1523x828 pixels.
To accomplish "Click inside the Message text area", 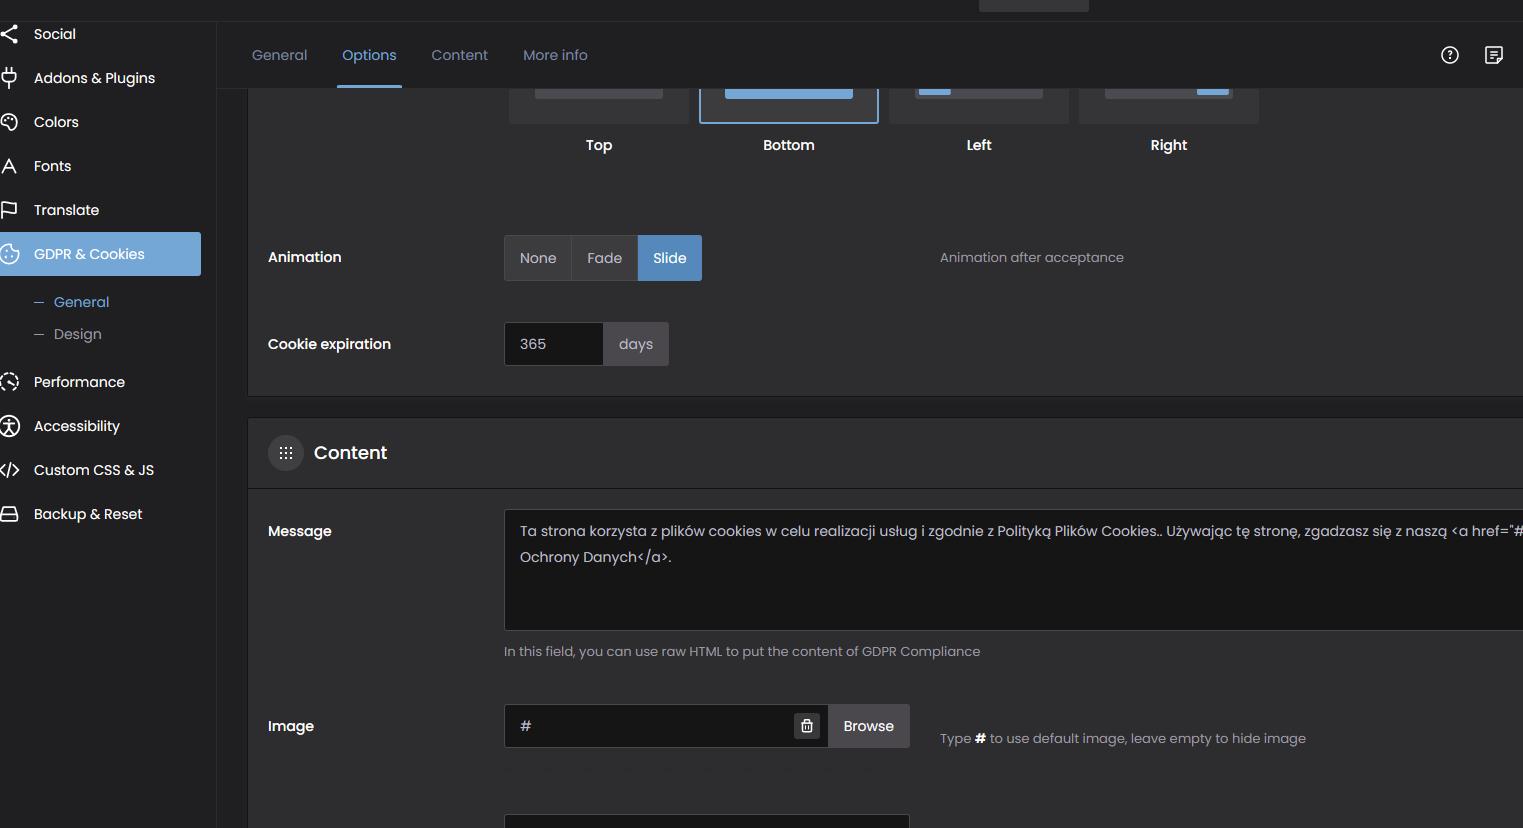I will [1013, 570].
